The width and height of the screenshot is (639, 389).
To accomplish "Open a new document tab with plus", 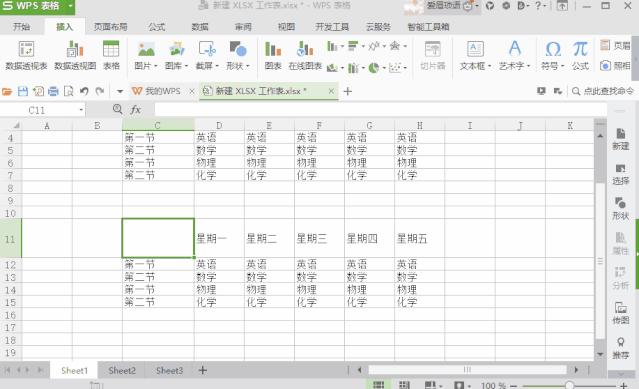I will pyautogui.click(x=348, y=92).
